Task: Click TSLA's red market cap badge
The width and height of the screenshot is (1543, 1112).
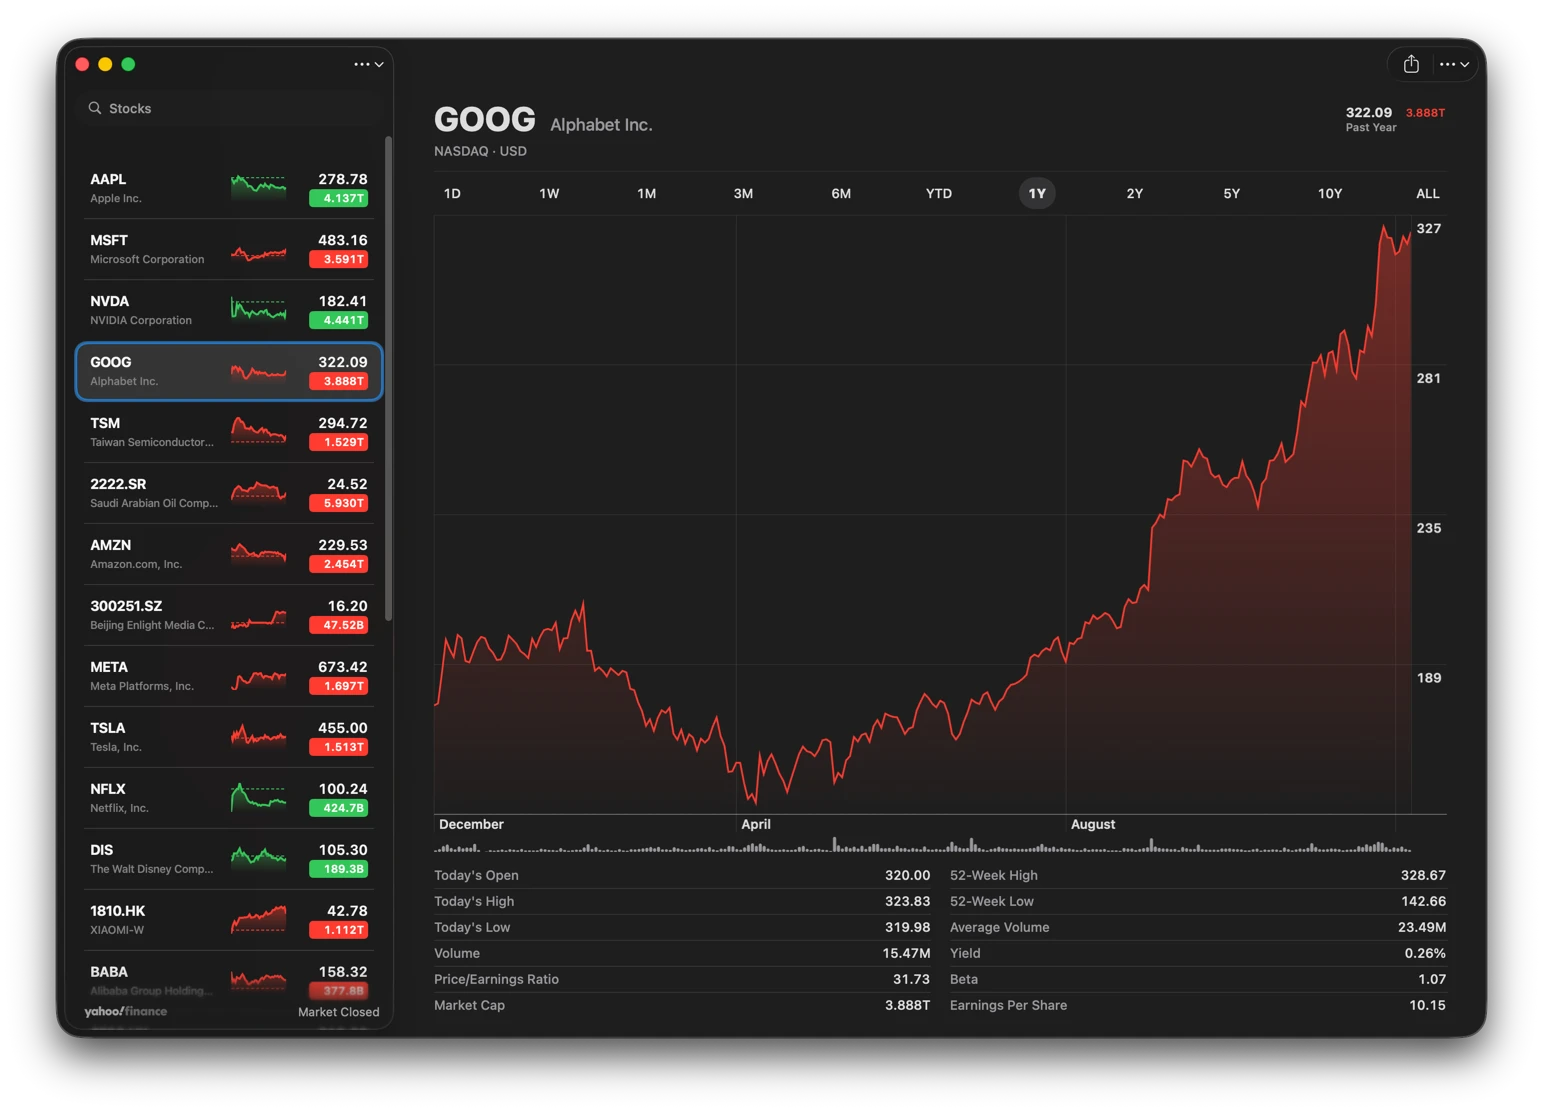Action: point(339,747)
